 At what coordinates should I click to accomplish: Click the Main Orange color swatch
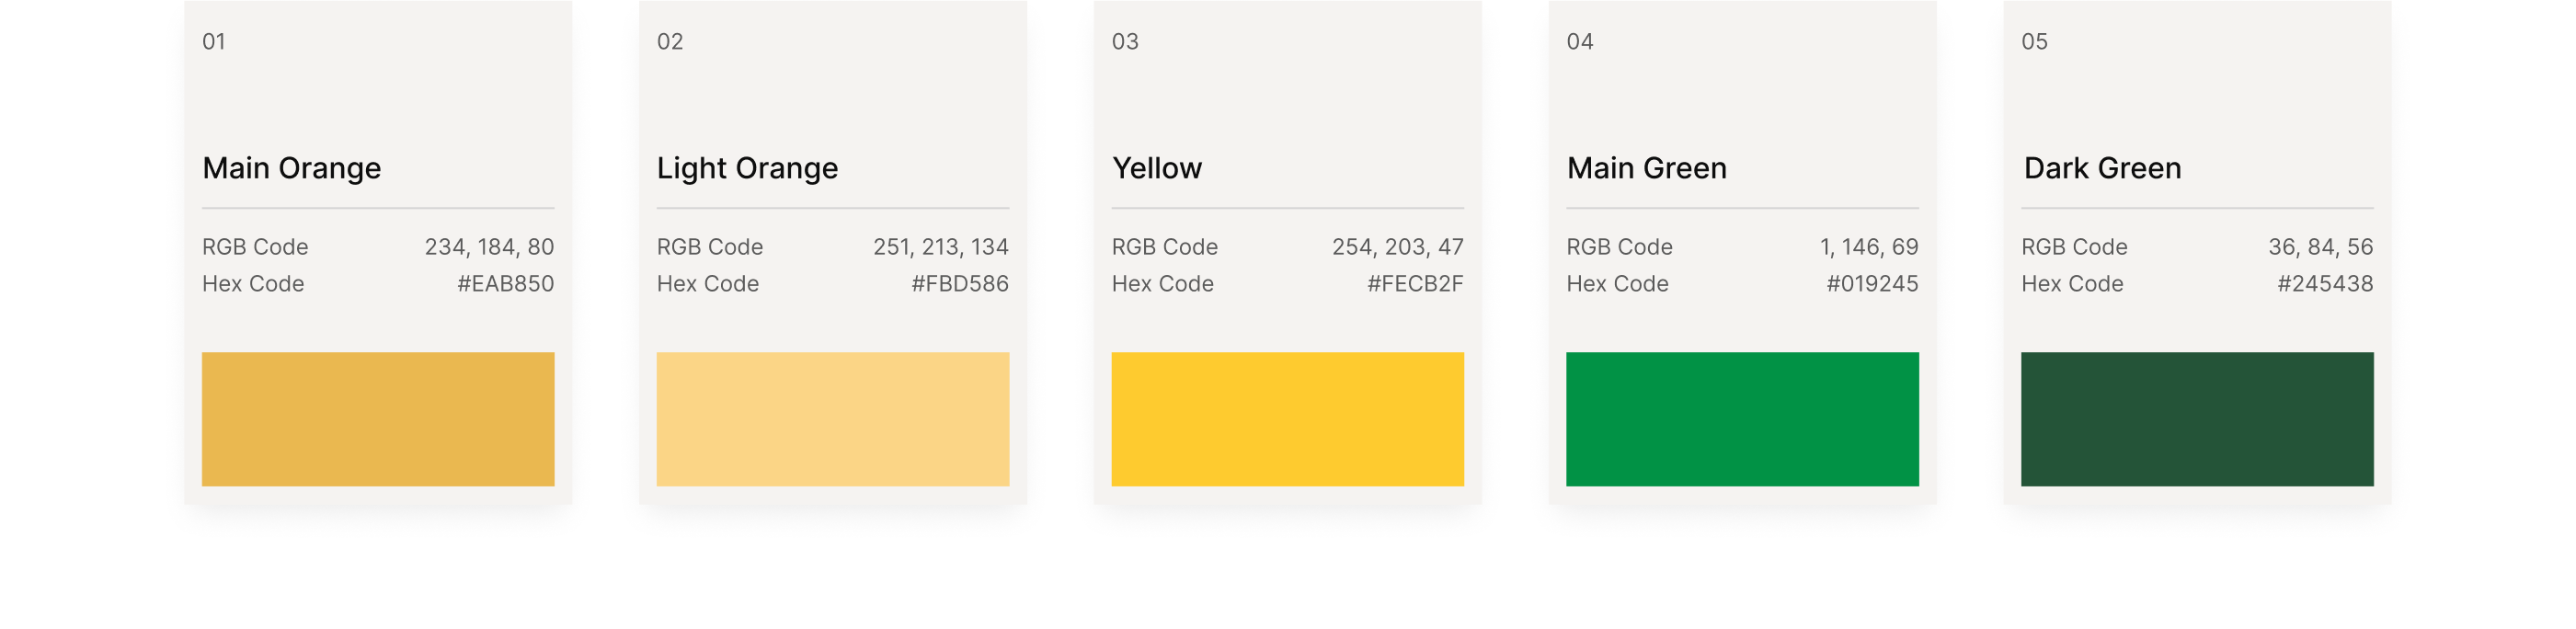pos(378,419)
